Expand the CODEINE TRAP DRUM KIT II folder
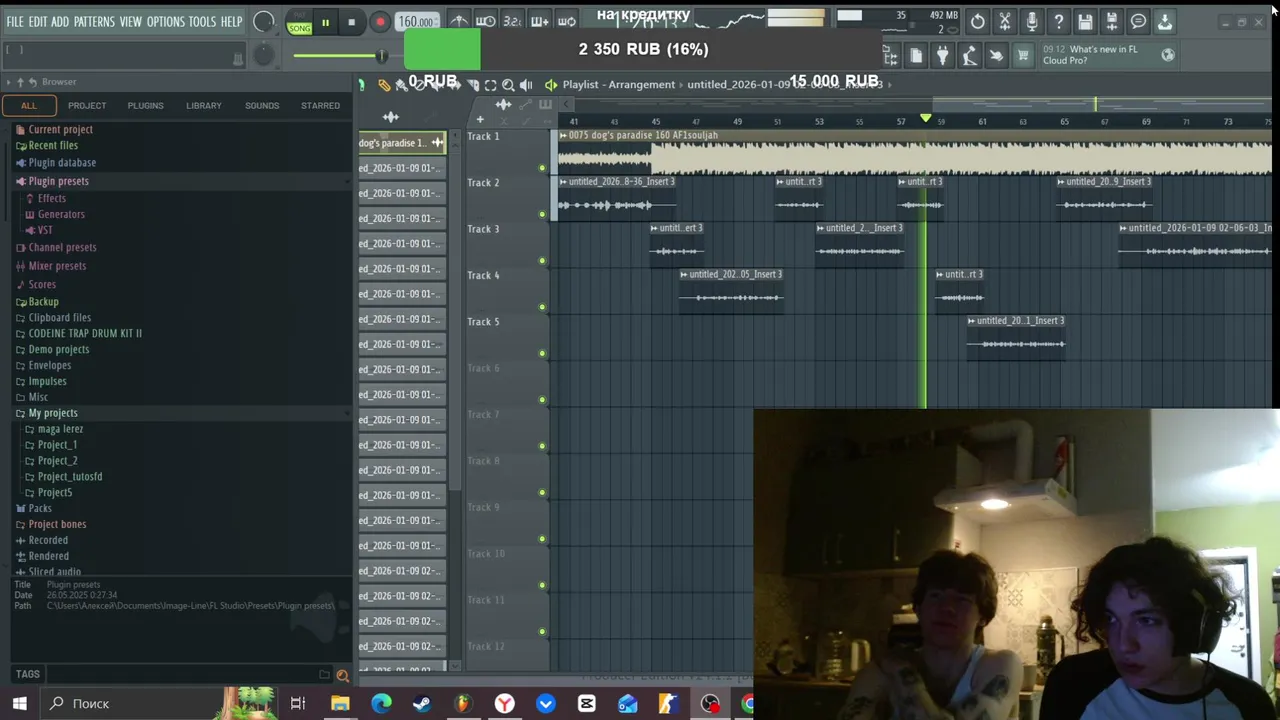1280x720 pixels. click(85, 333)
